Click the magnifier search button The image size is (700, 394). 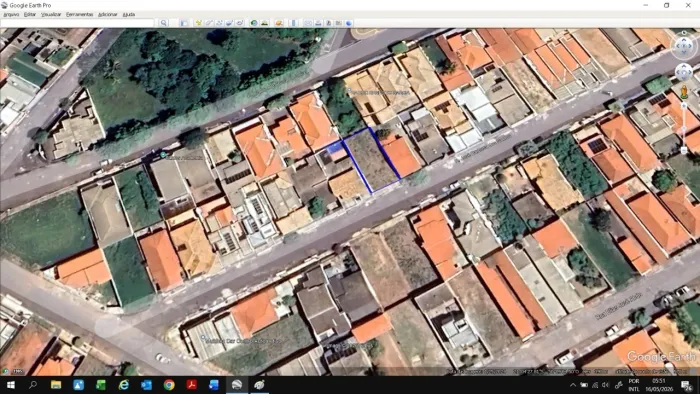[x=163, y=23]
